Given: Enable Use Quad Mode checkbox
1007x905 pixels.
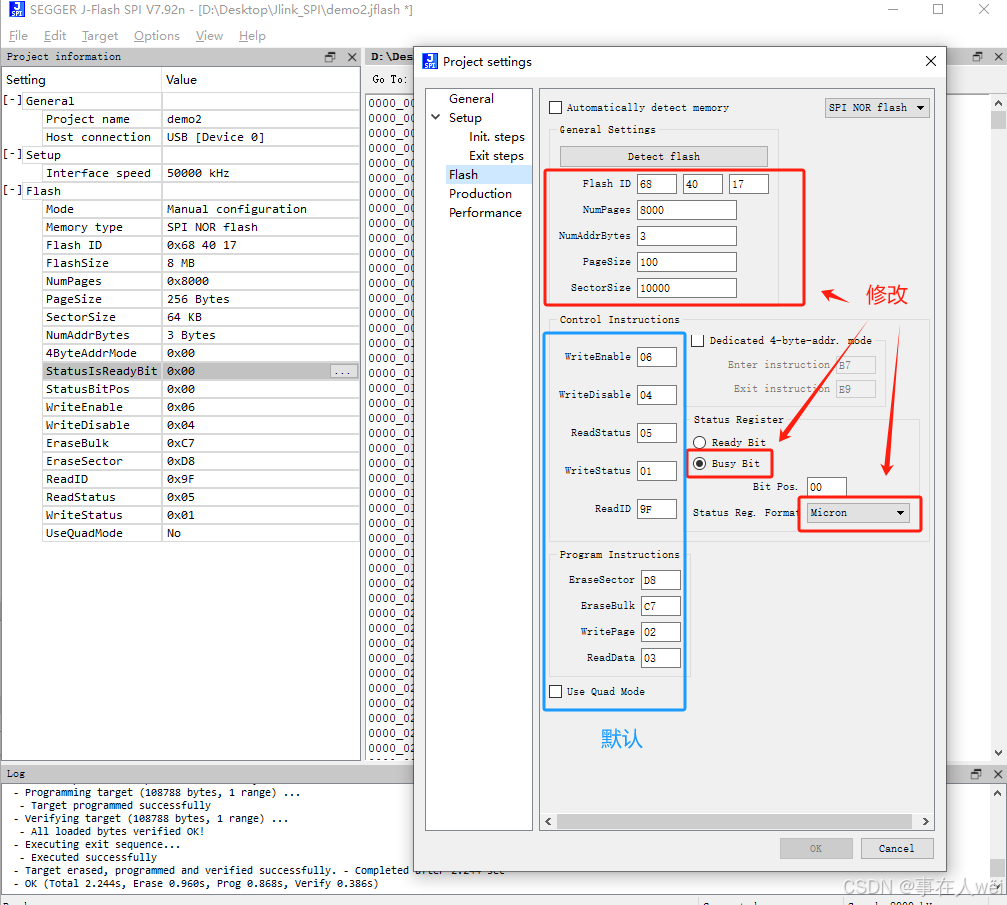Looking at the screenshot, I should (x=556, y=691).
